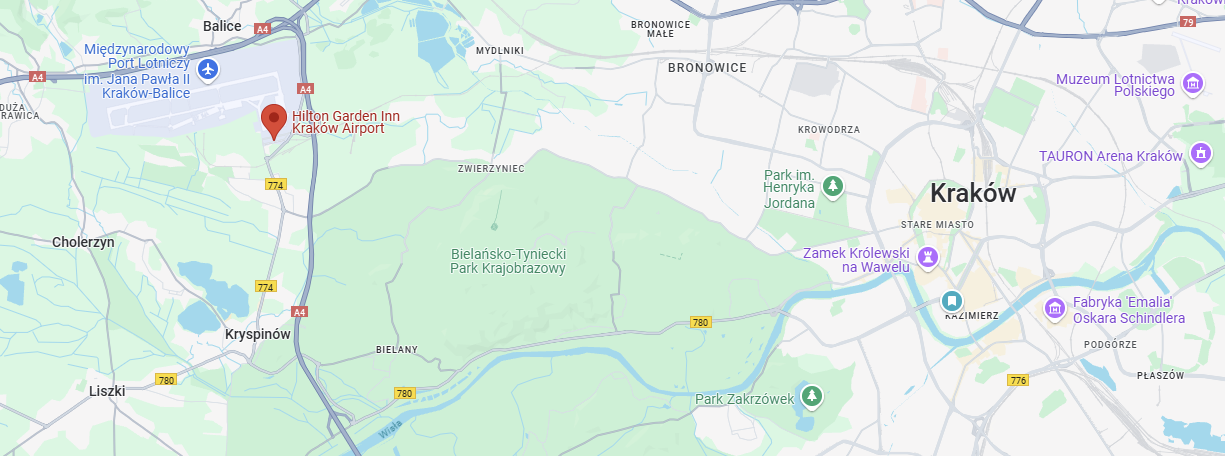Select the Kryspinów town label

tap(258, 335)
